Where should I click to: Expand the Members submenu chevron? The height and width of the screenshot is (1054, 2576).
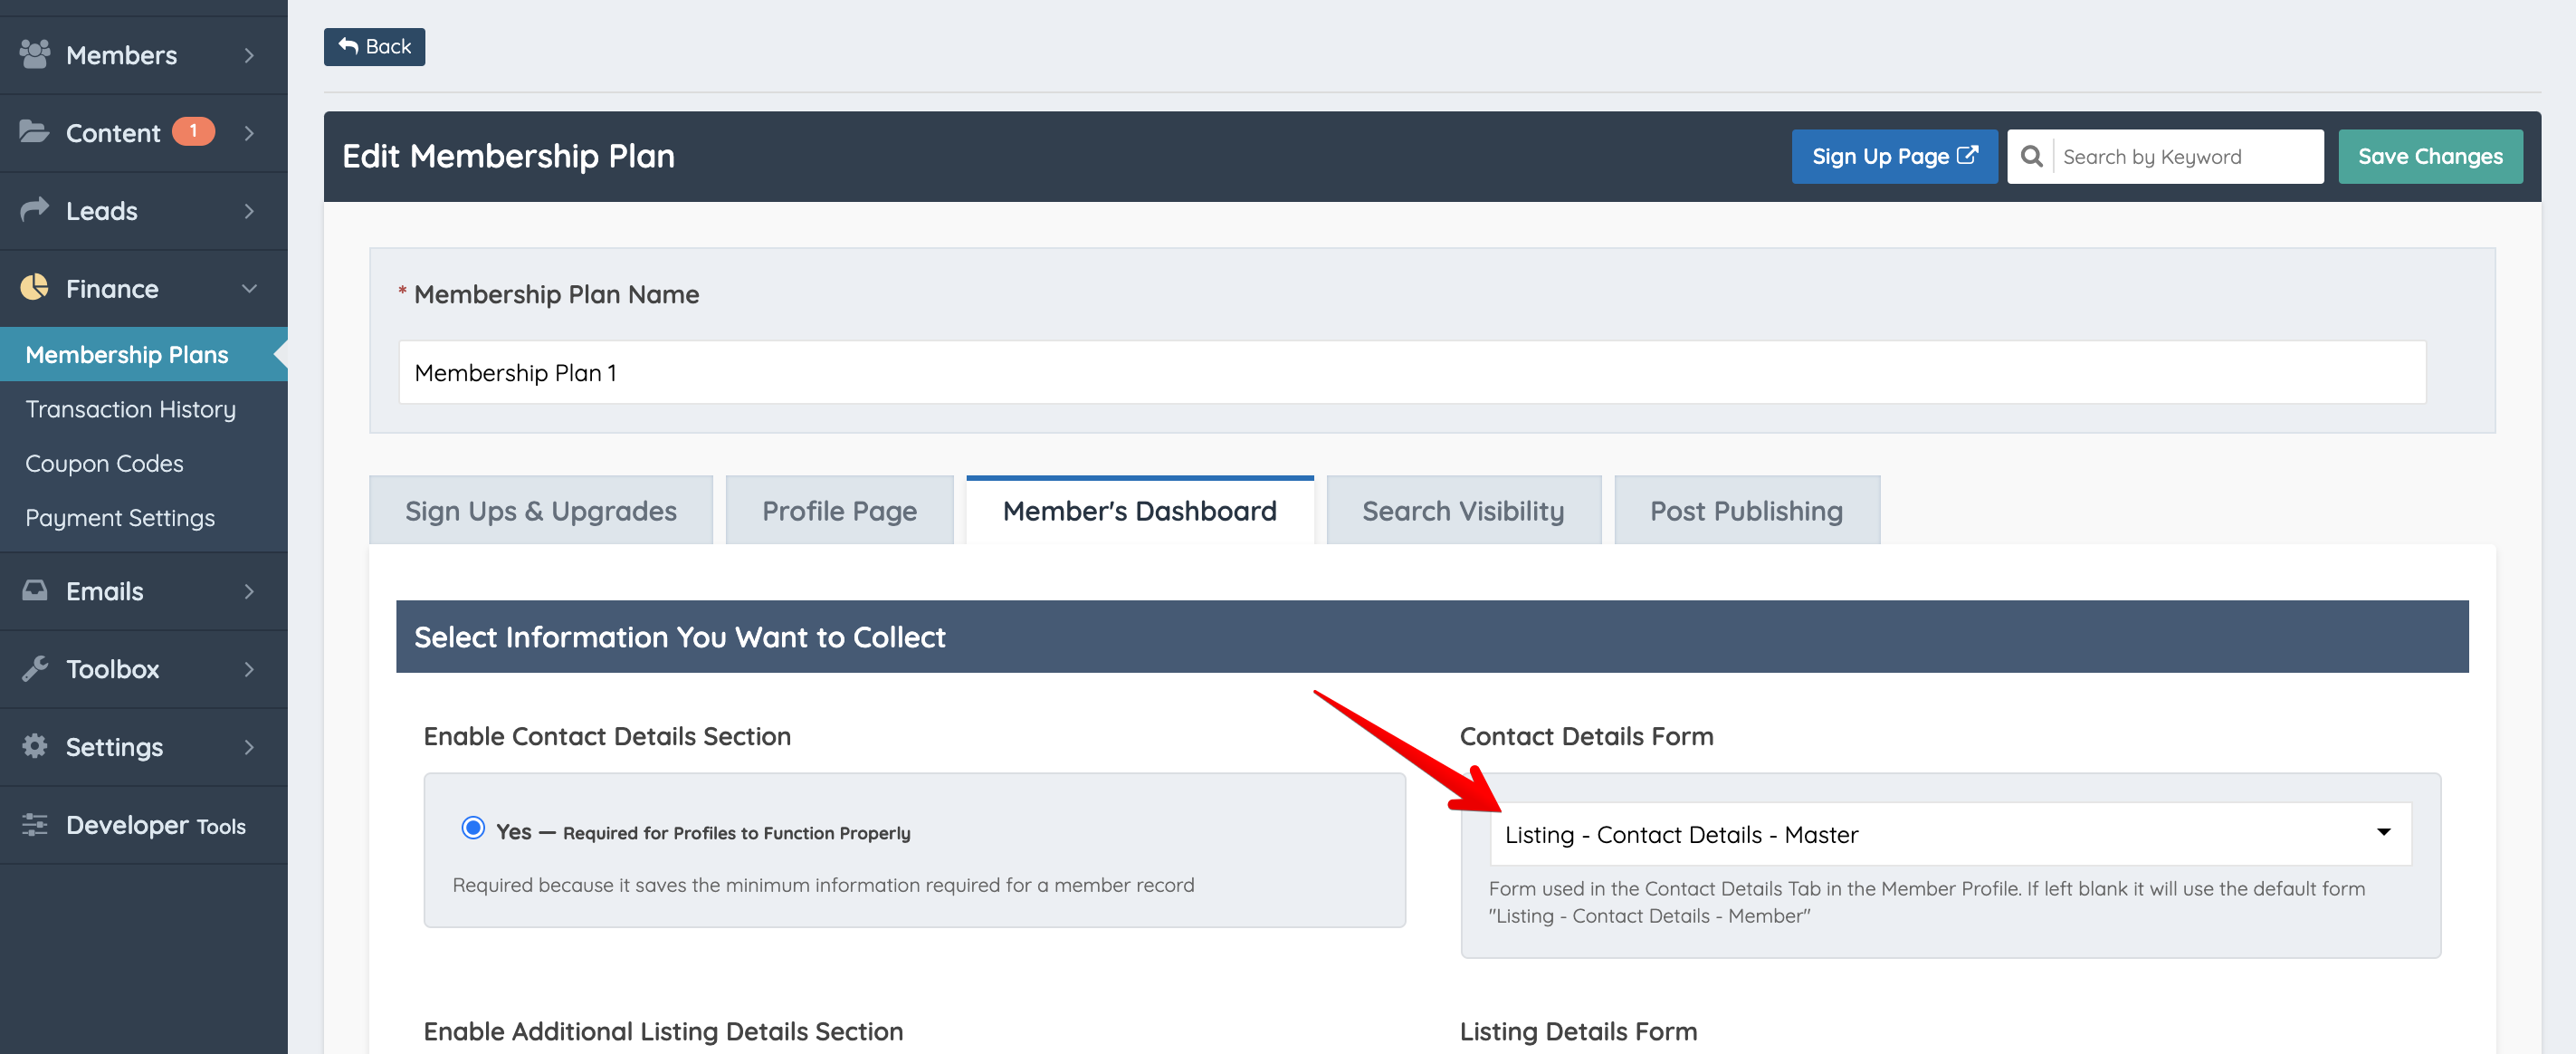point(249,55)
